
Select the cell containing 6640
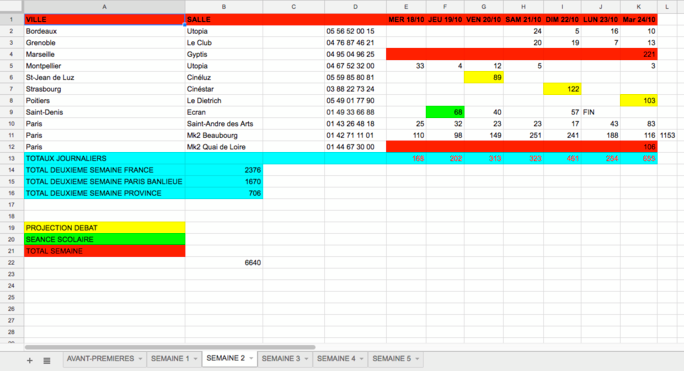point(224,262)
